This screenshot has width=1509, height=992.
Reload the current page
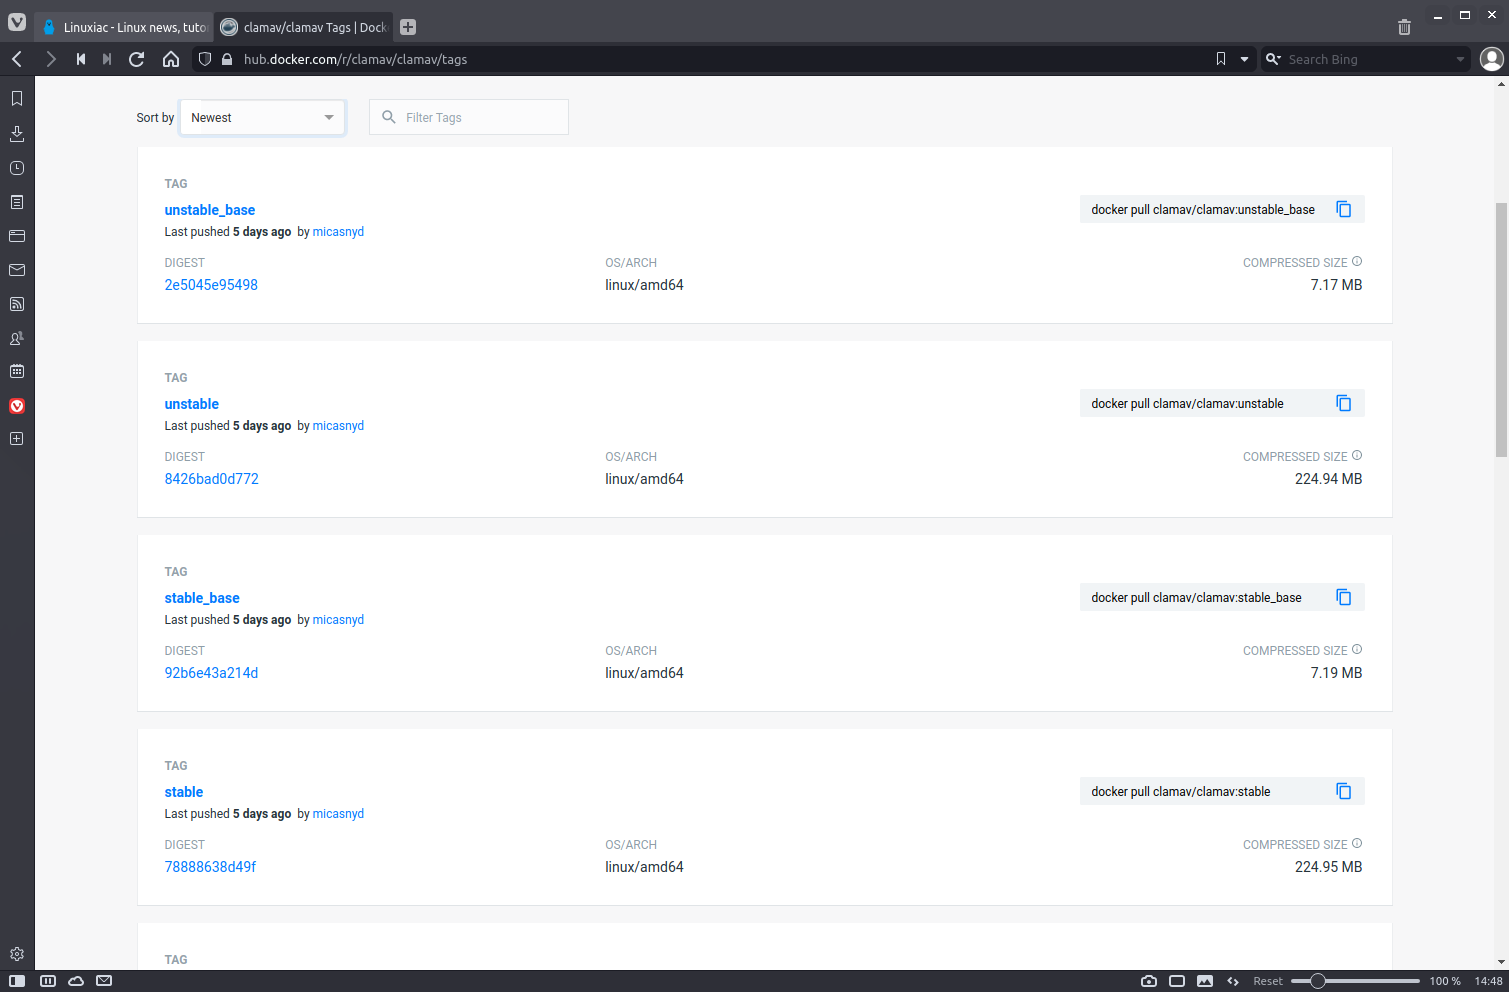(137, 59)
